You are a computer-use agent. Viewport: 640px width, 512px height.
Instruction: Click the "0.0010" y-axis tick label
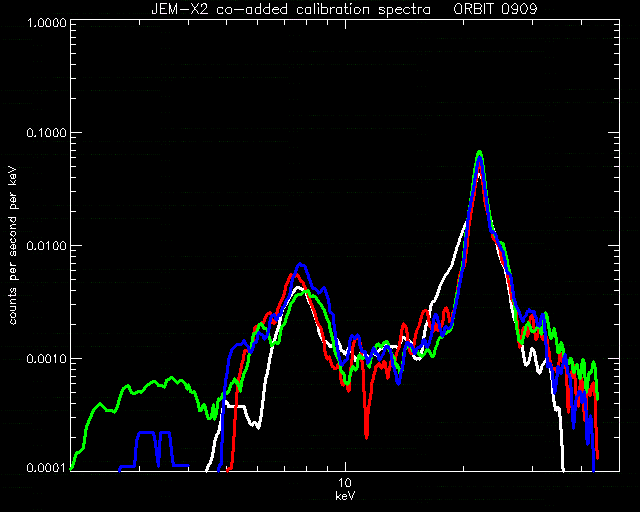[46, 358]
